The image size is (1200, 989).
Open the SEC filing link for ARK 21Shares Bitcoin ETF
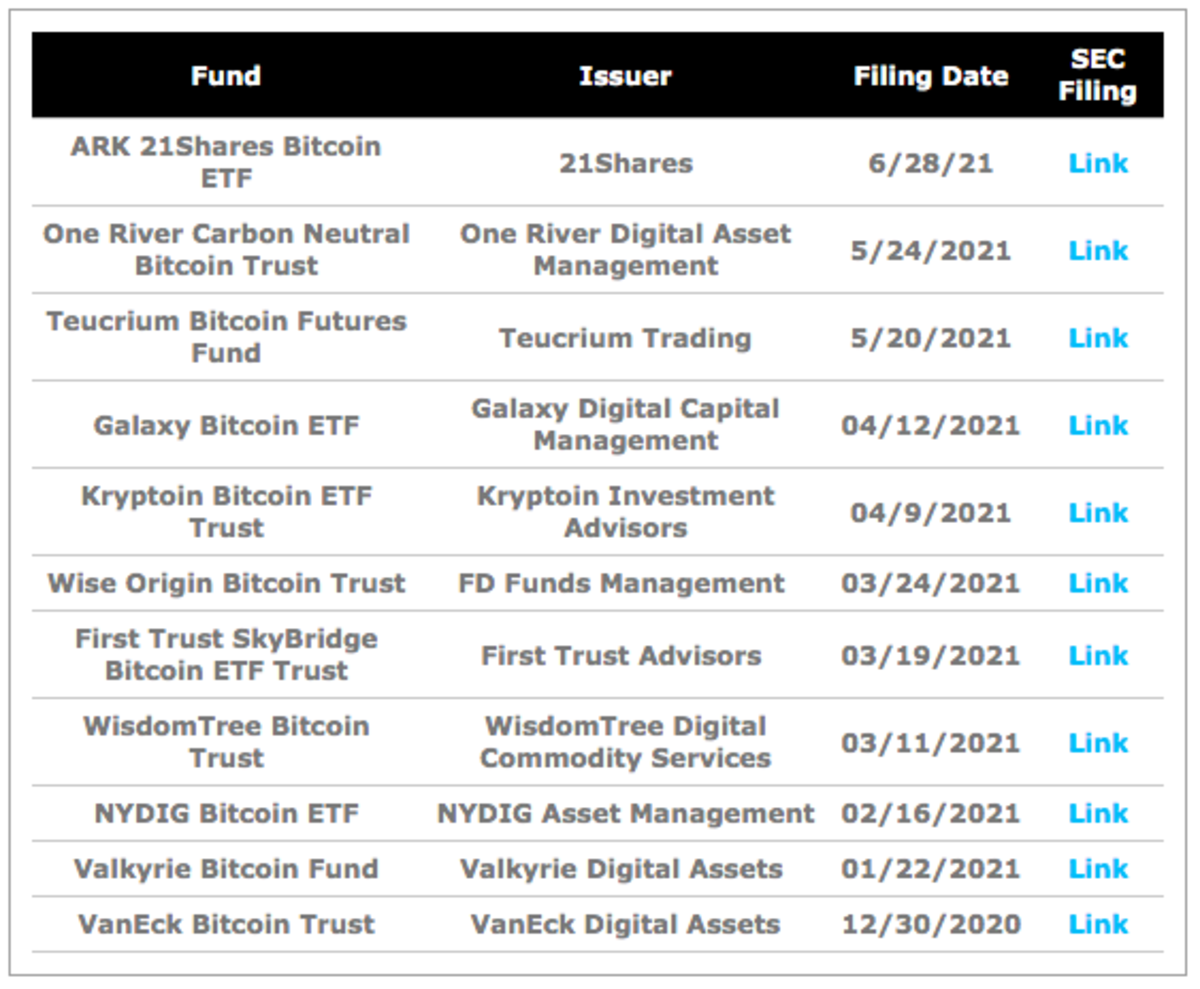pos(1098,163)
